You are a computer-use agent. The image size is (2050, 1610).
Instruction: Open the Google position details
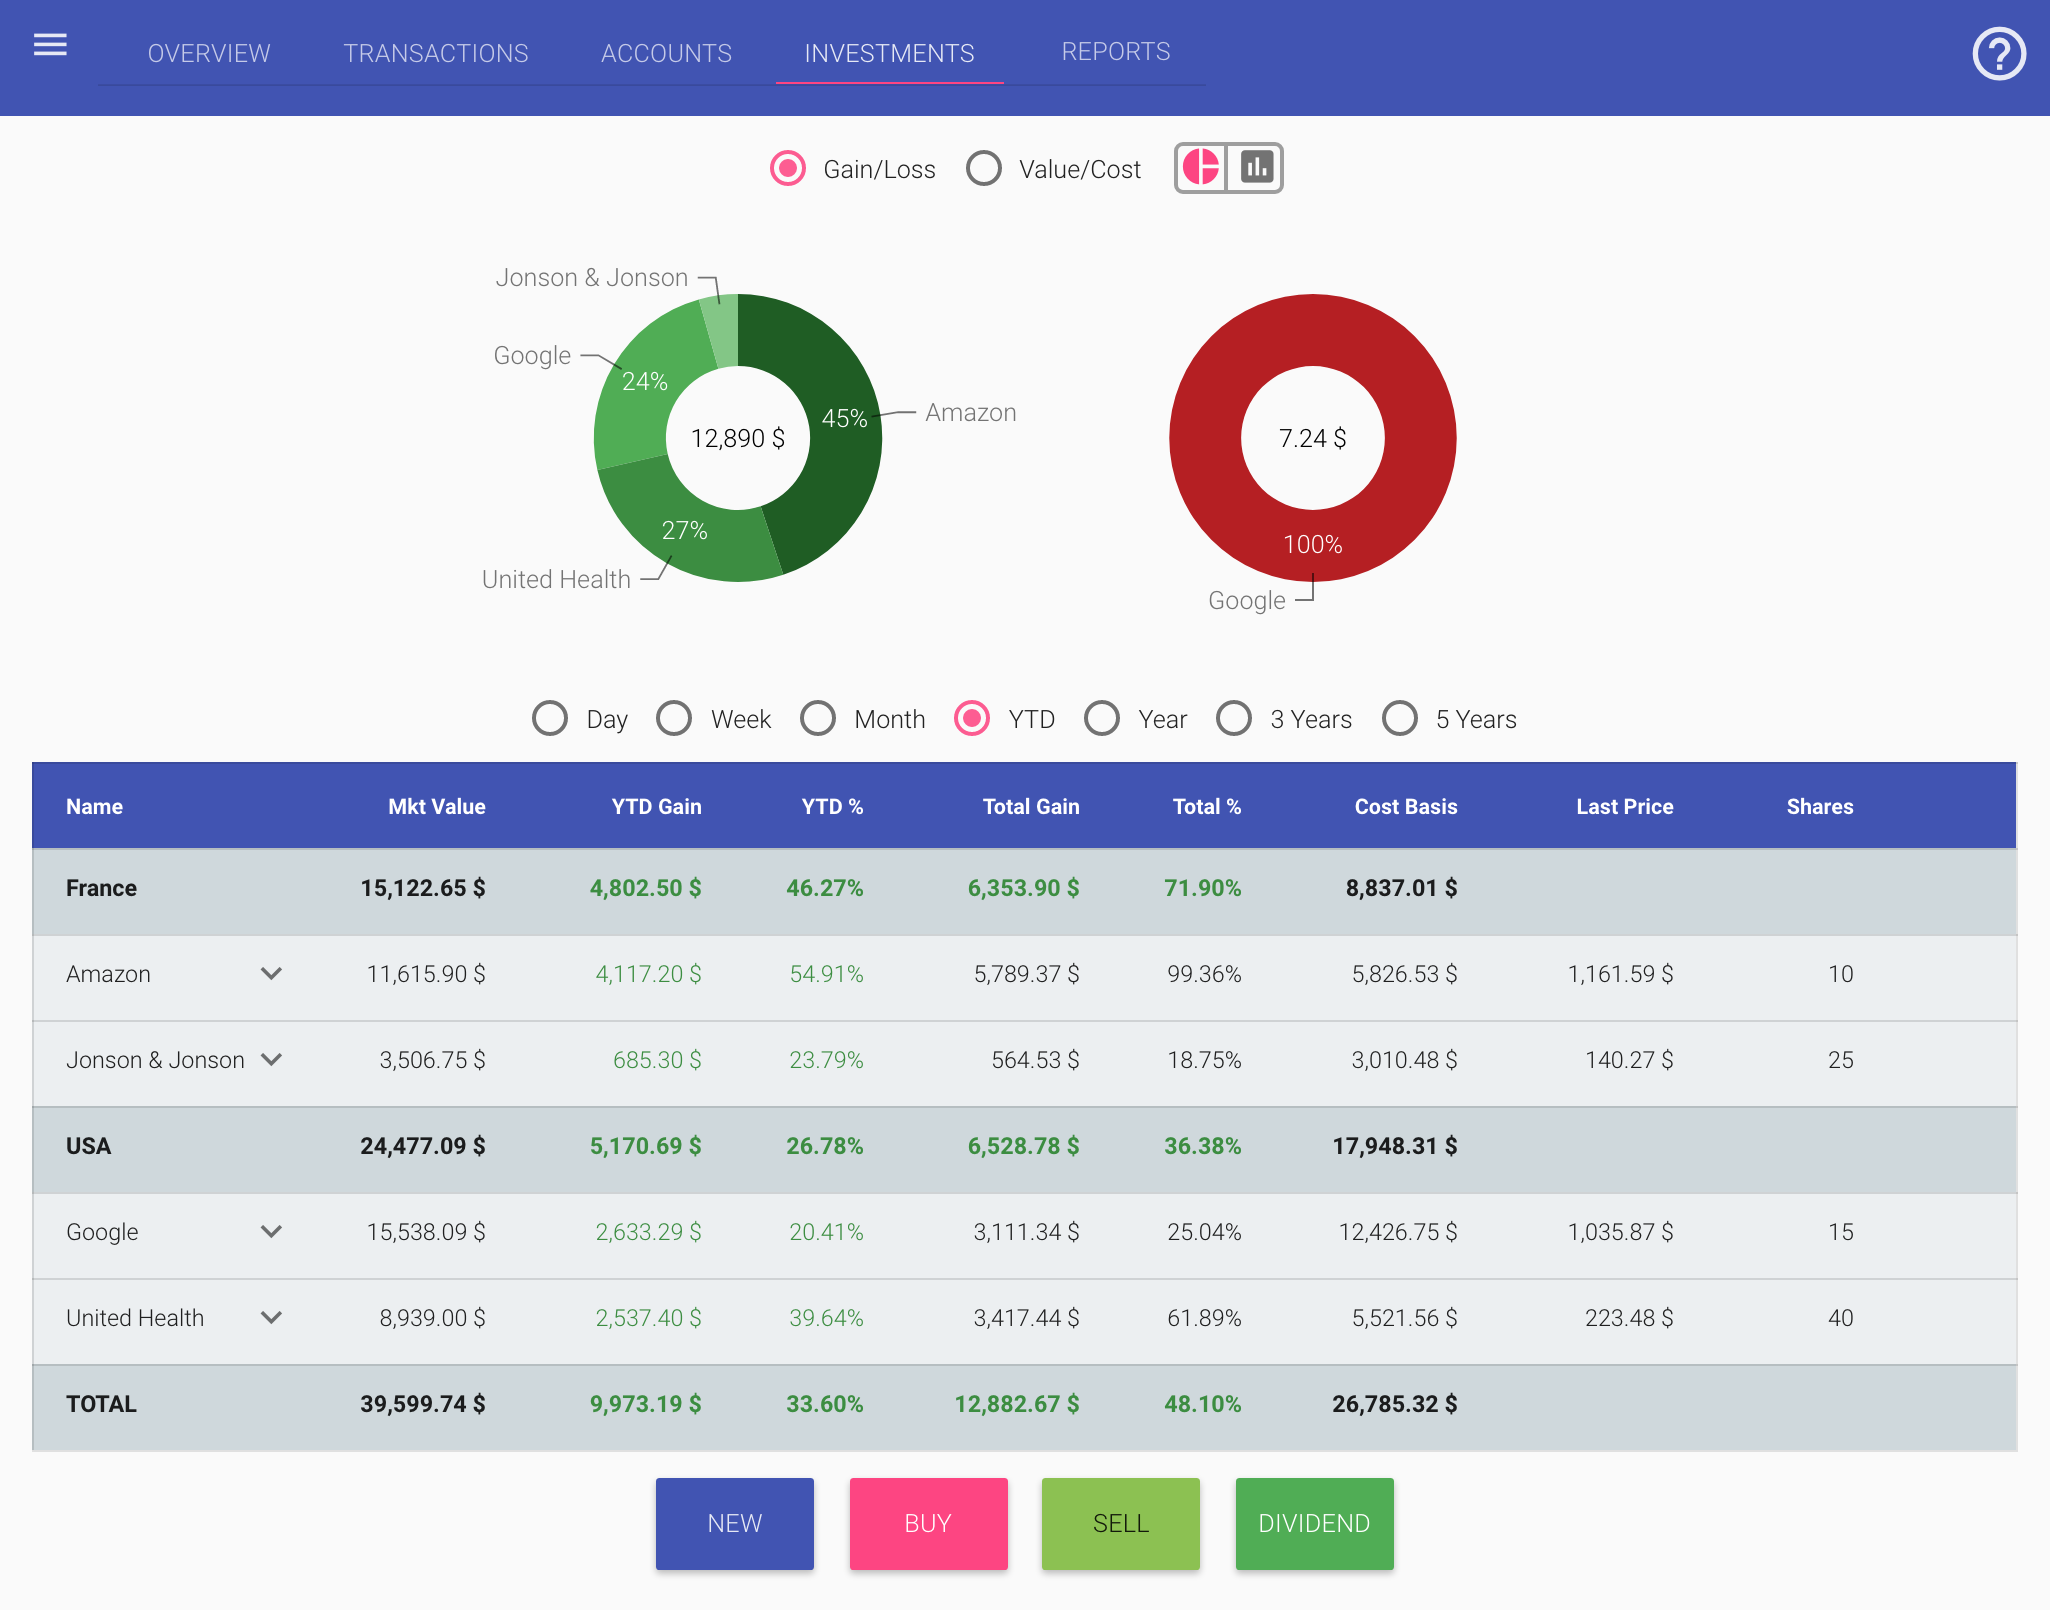click(x=271, y=1232)
